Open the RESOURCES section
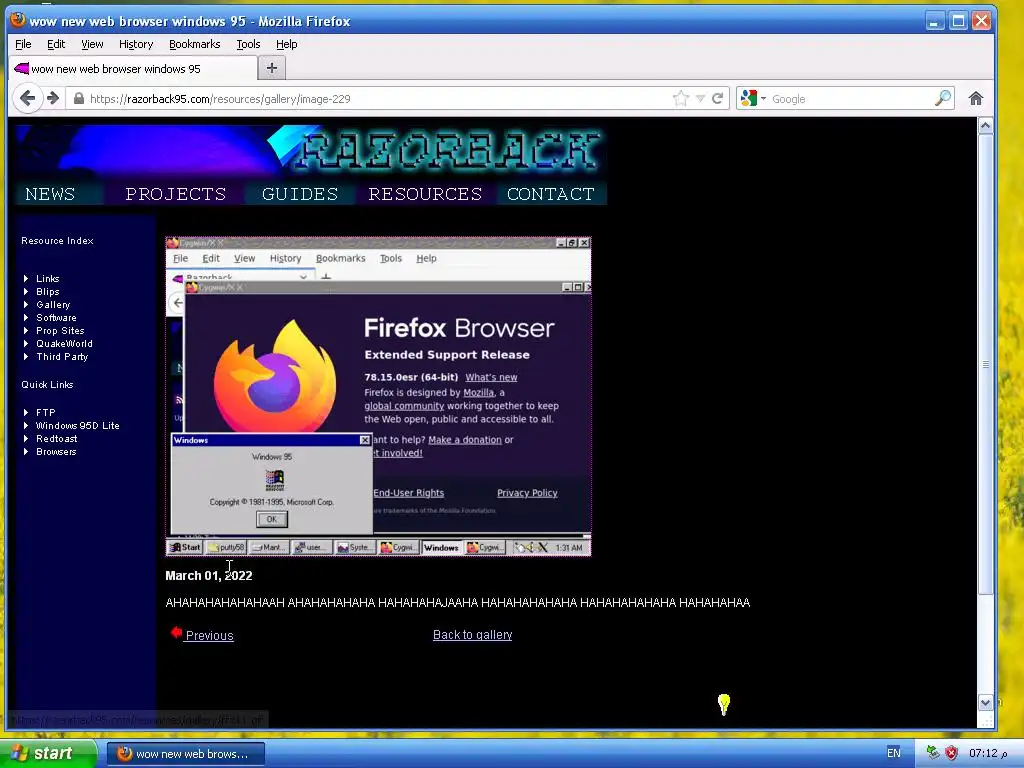Viewport: 1024px width, 768px height. coord(425,194)
